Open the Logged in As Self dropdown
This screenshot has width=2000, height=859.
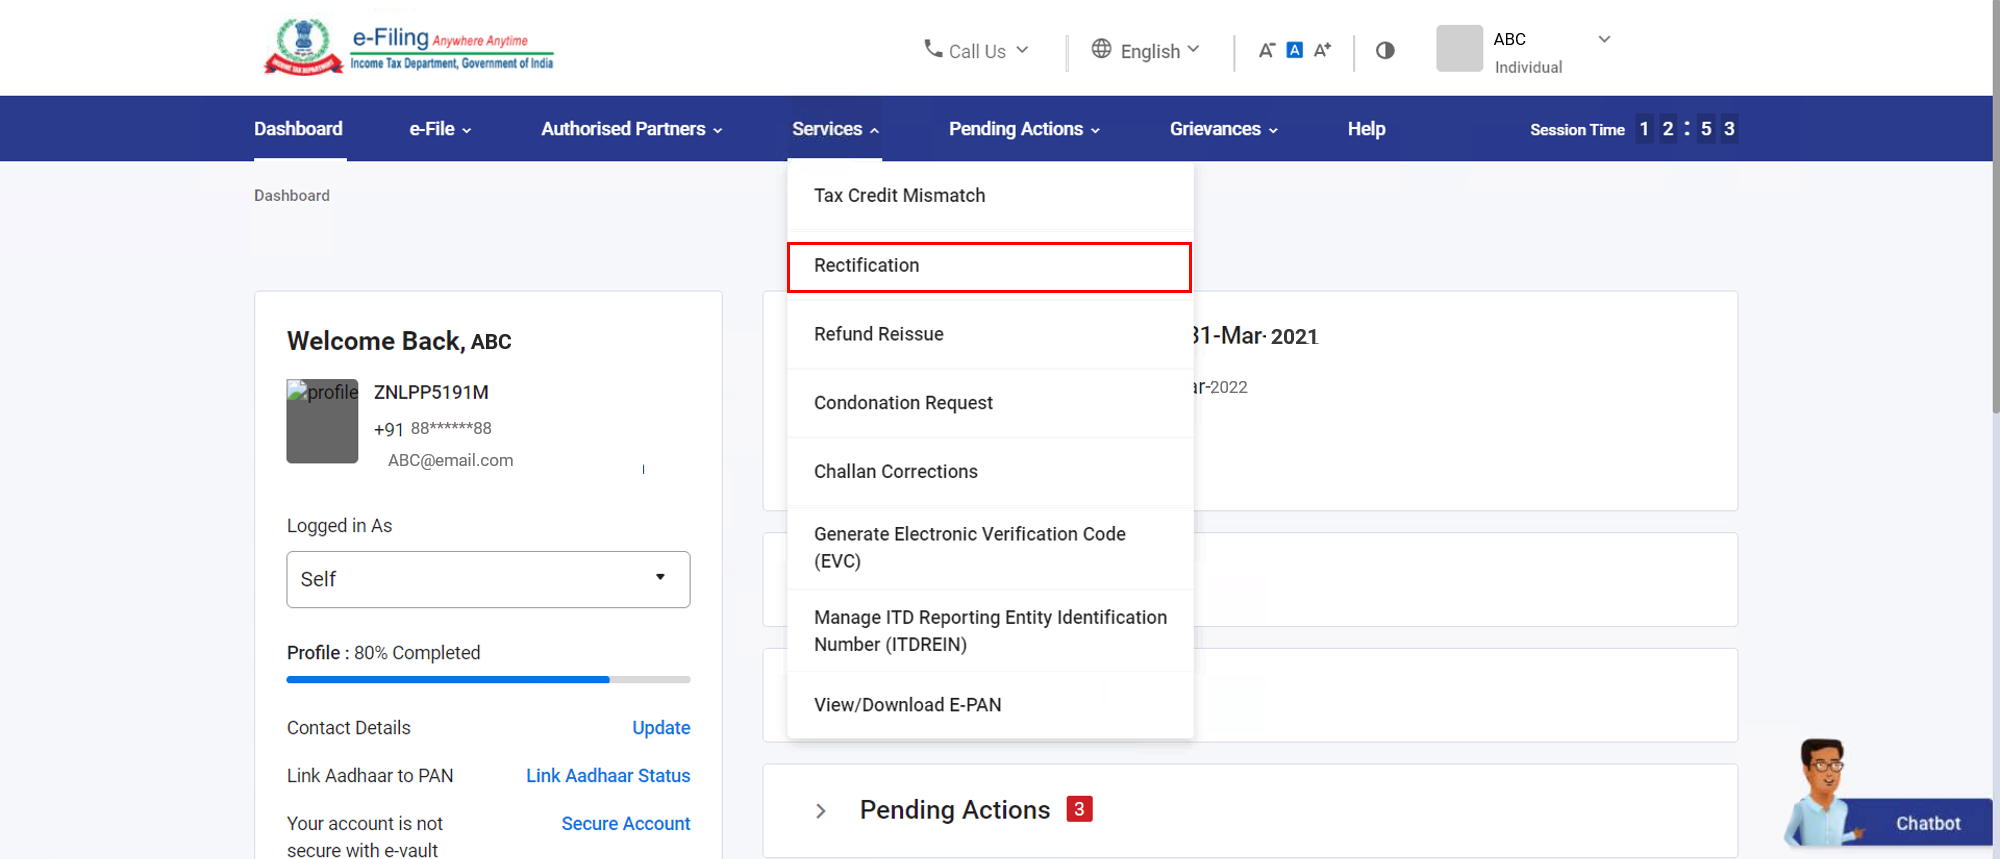tap(488, 579)
